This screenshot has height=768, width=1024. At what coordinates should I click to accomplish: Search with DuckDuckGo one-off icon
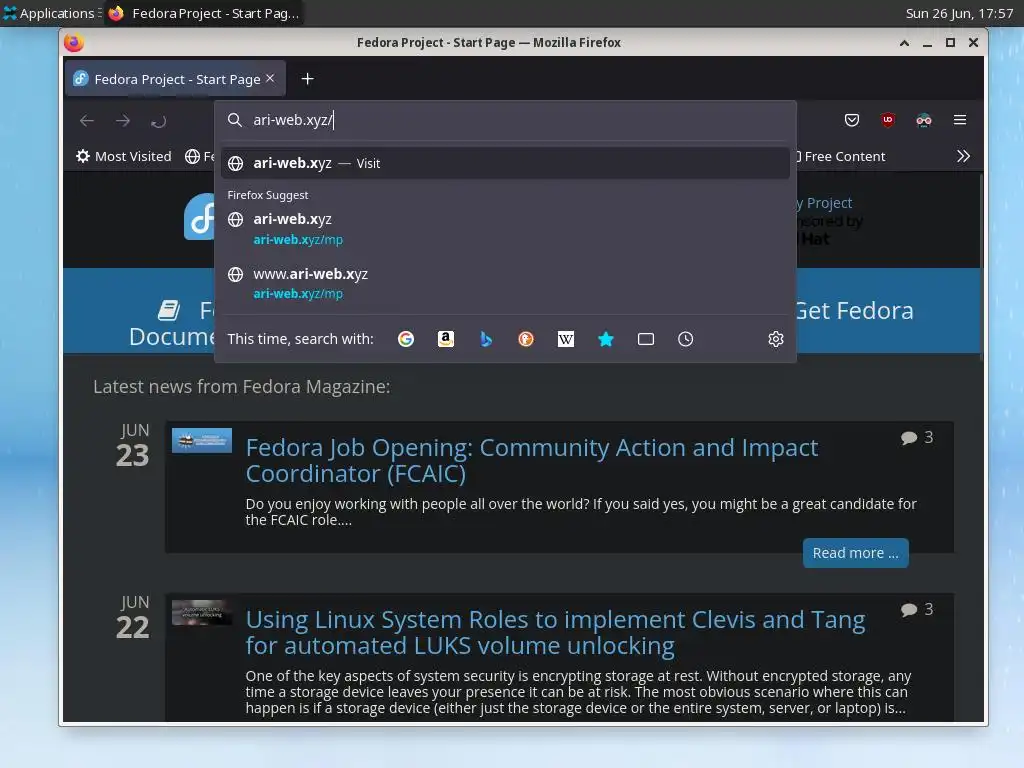pyautogui.click(x=526, y=339)
